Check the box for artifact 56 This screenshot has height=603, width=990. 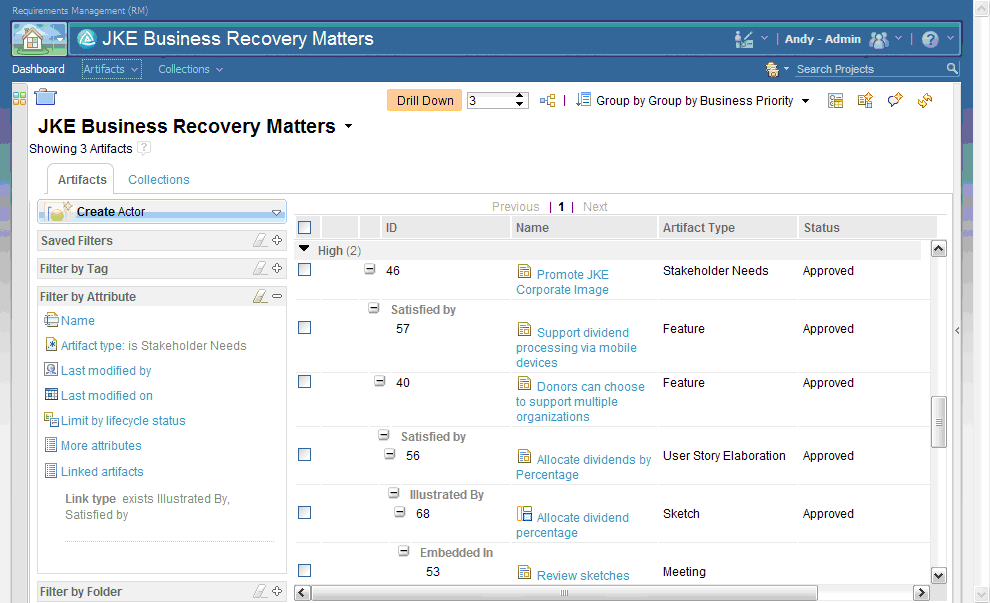[304, 455]
